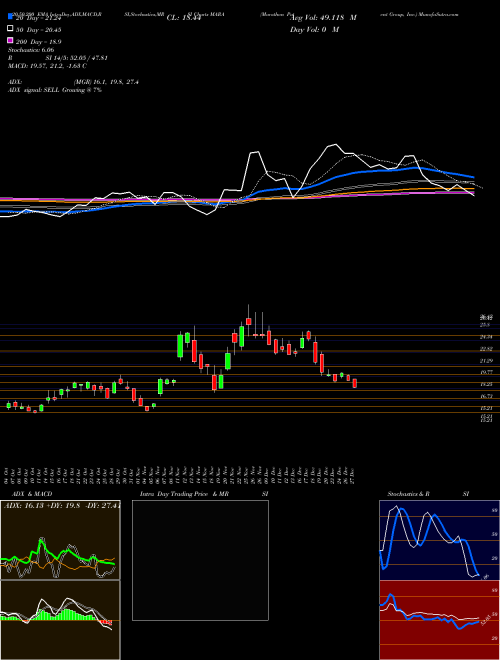Click the 16.72 price axis label
Screen dimensions: 500x660
coord(486,396)
